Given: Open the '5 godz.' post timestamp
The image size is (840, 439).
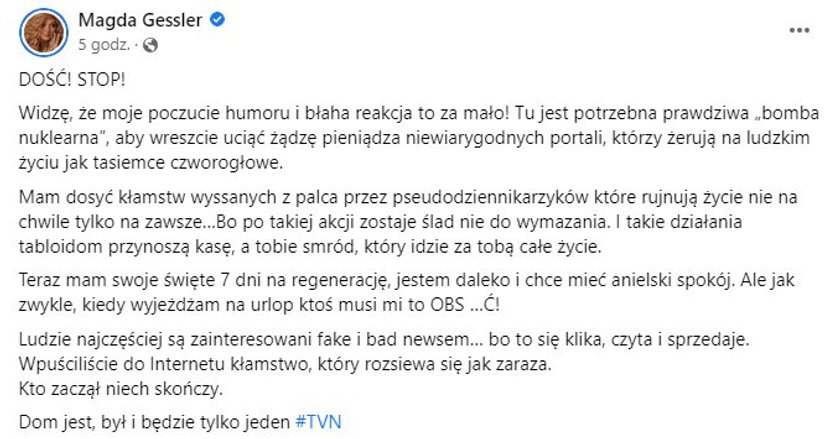Looking at the screenshot, I should [x=104, y=45].
